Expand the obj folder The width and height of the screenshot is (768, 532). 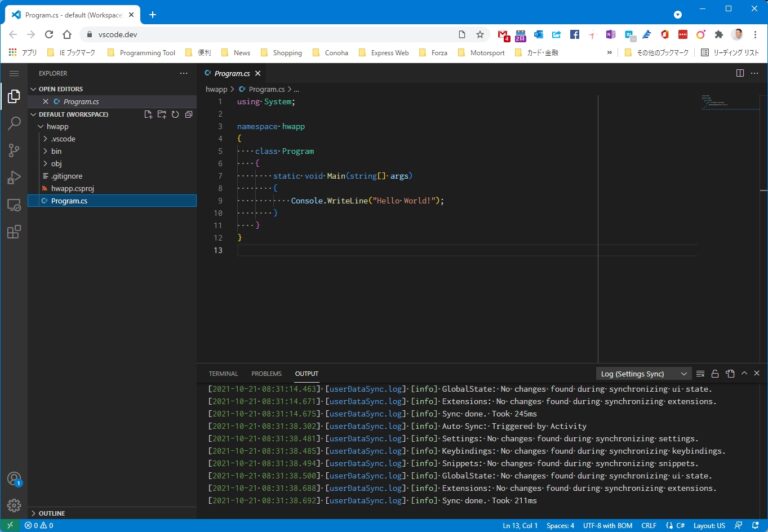tap(113, 164)
